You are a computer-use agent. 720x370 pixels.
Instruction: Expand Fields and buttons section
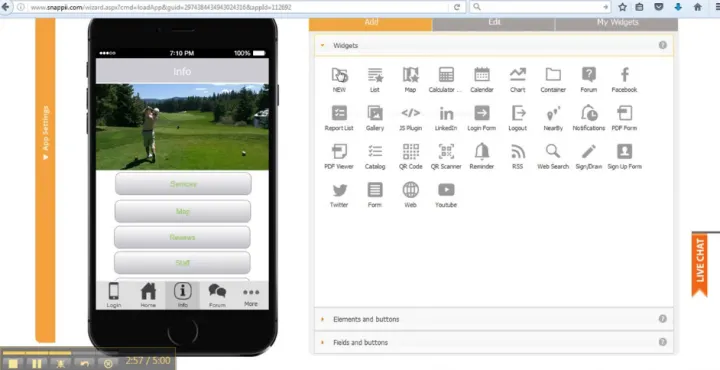494,342
